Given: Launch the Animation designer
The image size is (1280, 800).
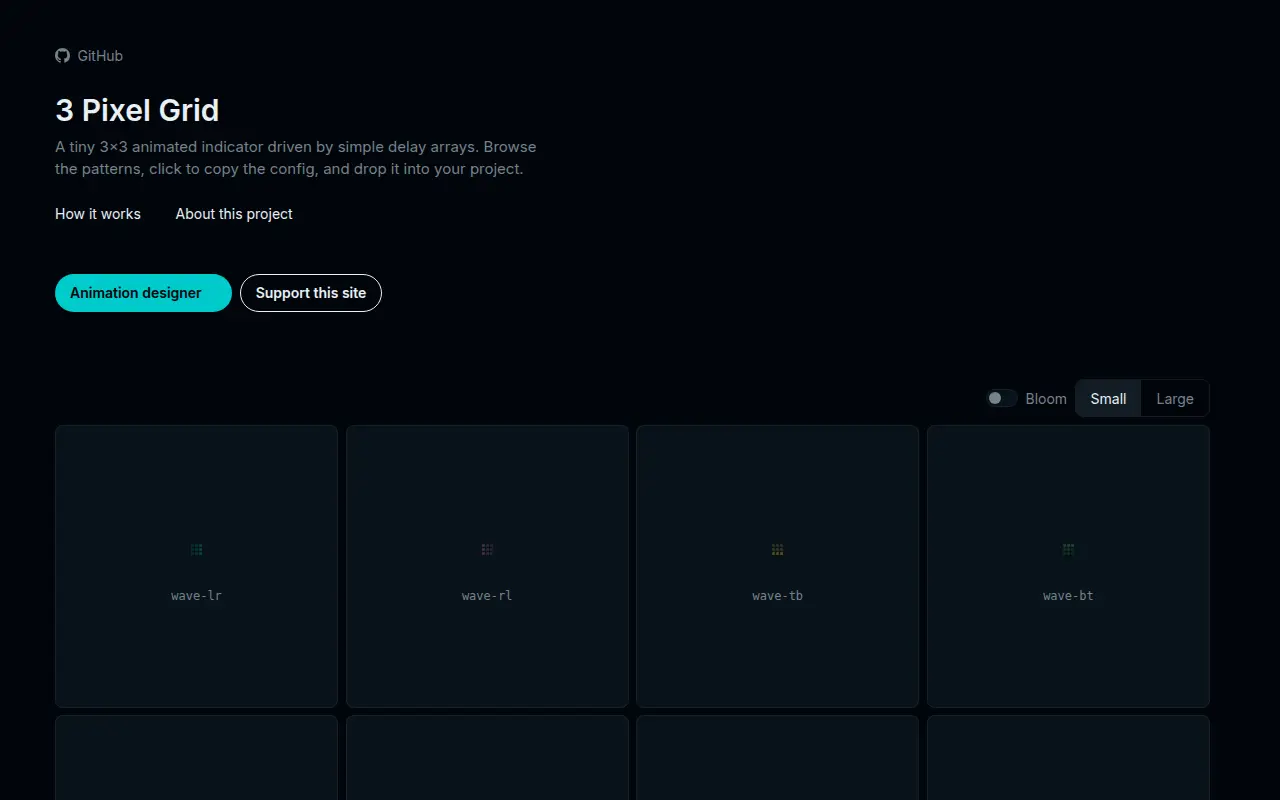Looking at the screenshot, I should (x=143, y=293).
